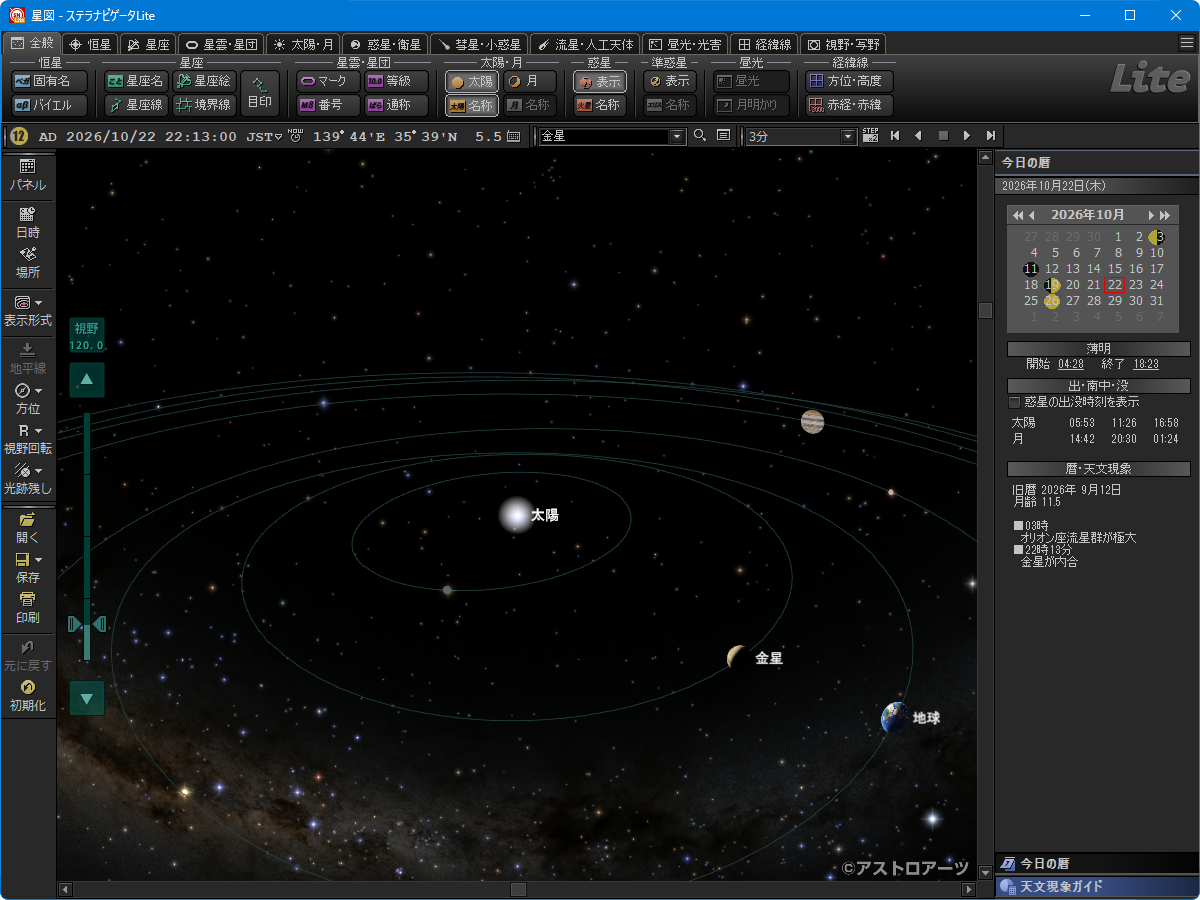
Task: Open the 場所 location settings icon
Action: (28, 263)
